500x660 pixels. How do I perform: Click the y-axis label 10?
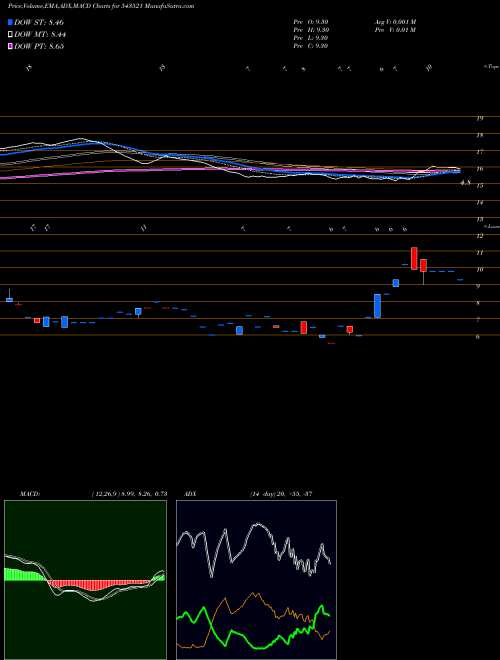point(479,270)
